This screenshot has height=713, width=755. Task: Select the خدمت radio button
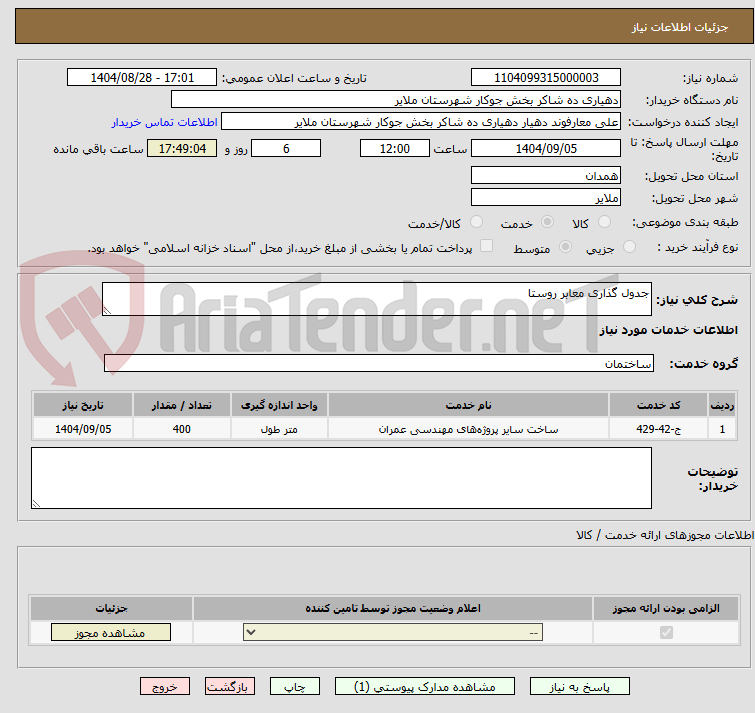click(x=547, y=222)
